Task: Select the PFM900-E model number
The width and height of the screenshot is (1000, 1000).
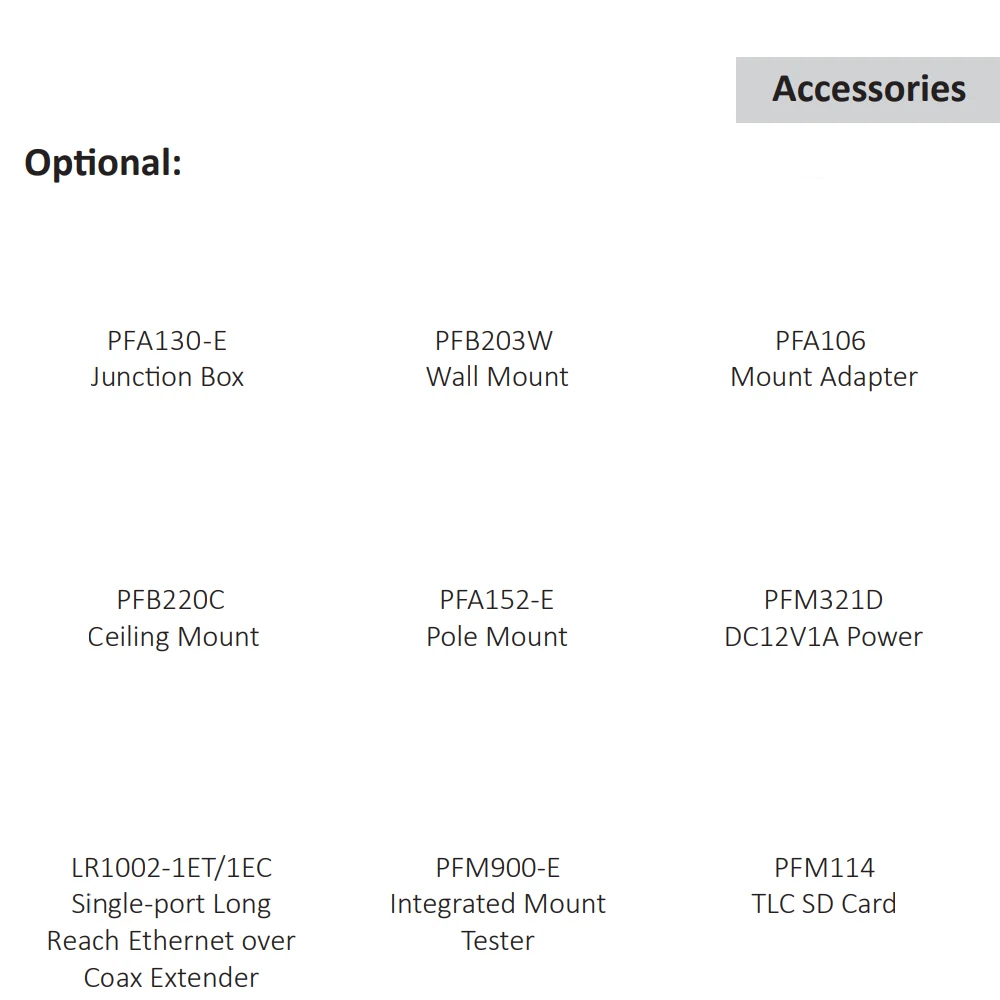Action: 498,867
